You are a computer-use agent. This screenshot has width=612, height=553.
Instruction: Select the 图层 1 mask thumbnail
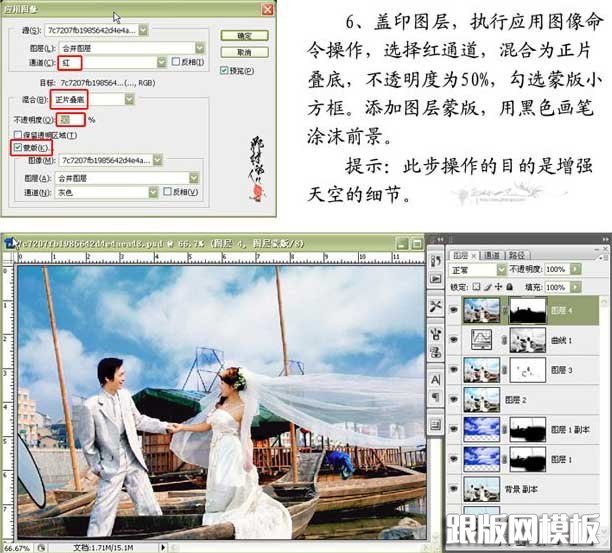pos(528,459)
